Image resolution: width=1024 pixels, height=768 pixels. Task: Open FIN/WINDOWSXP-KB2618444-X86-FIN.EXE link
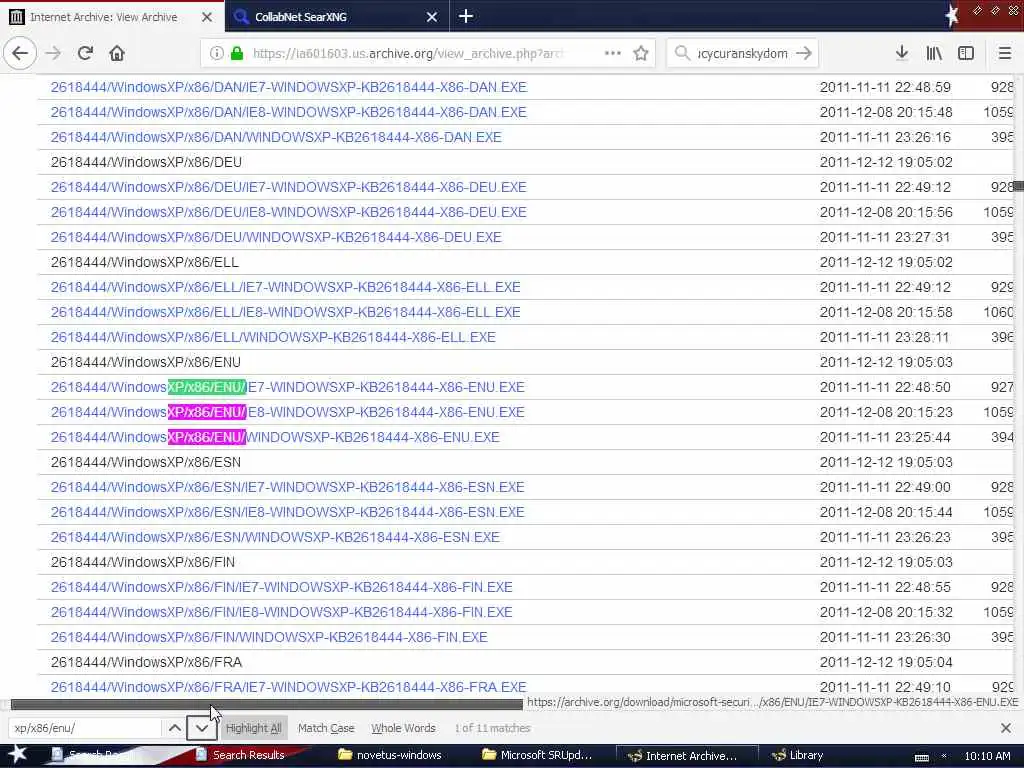pyautogui.click(x=269, y=637)
